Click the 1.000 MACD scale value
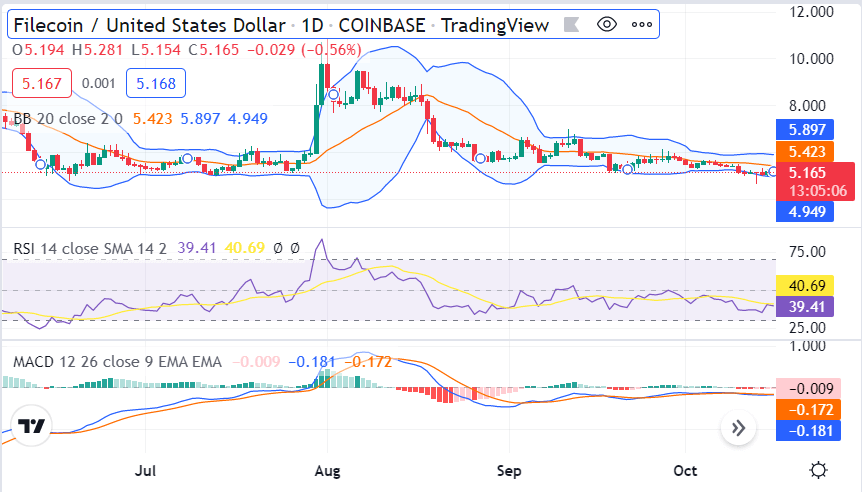The width and height of the screenshot is (862, 492). [807, 346]
